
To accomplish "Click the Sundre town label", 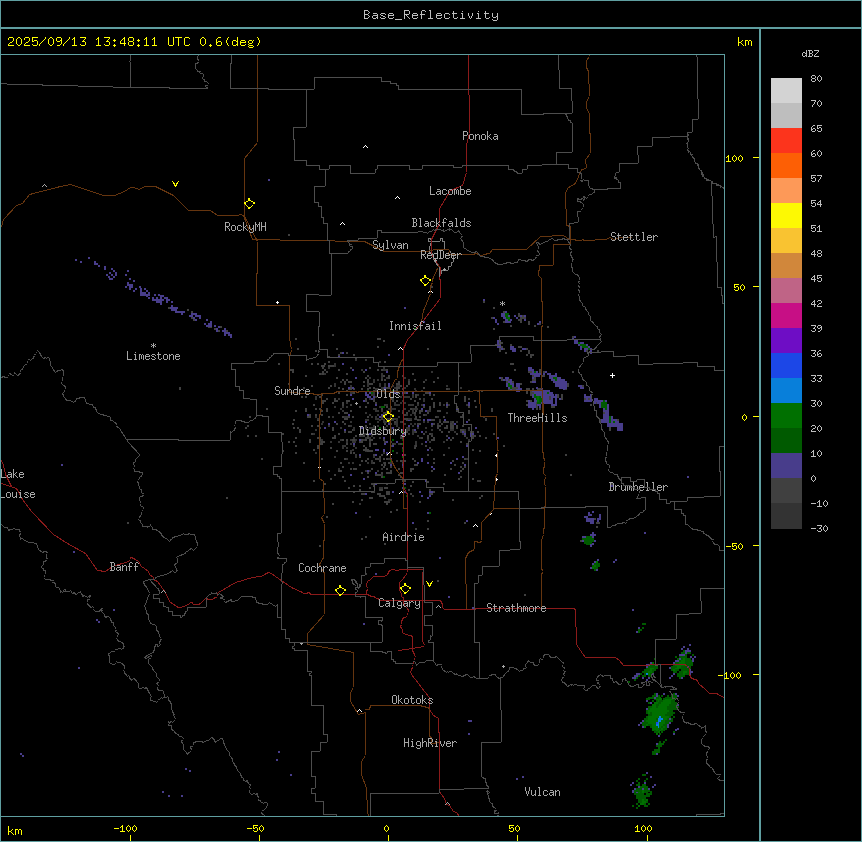I will click(292, 391).
